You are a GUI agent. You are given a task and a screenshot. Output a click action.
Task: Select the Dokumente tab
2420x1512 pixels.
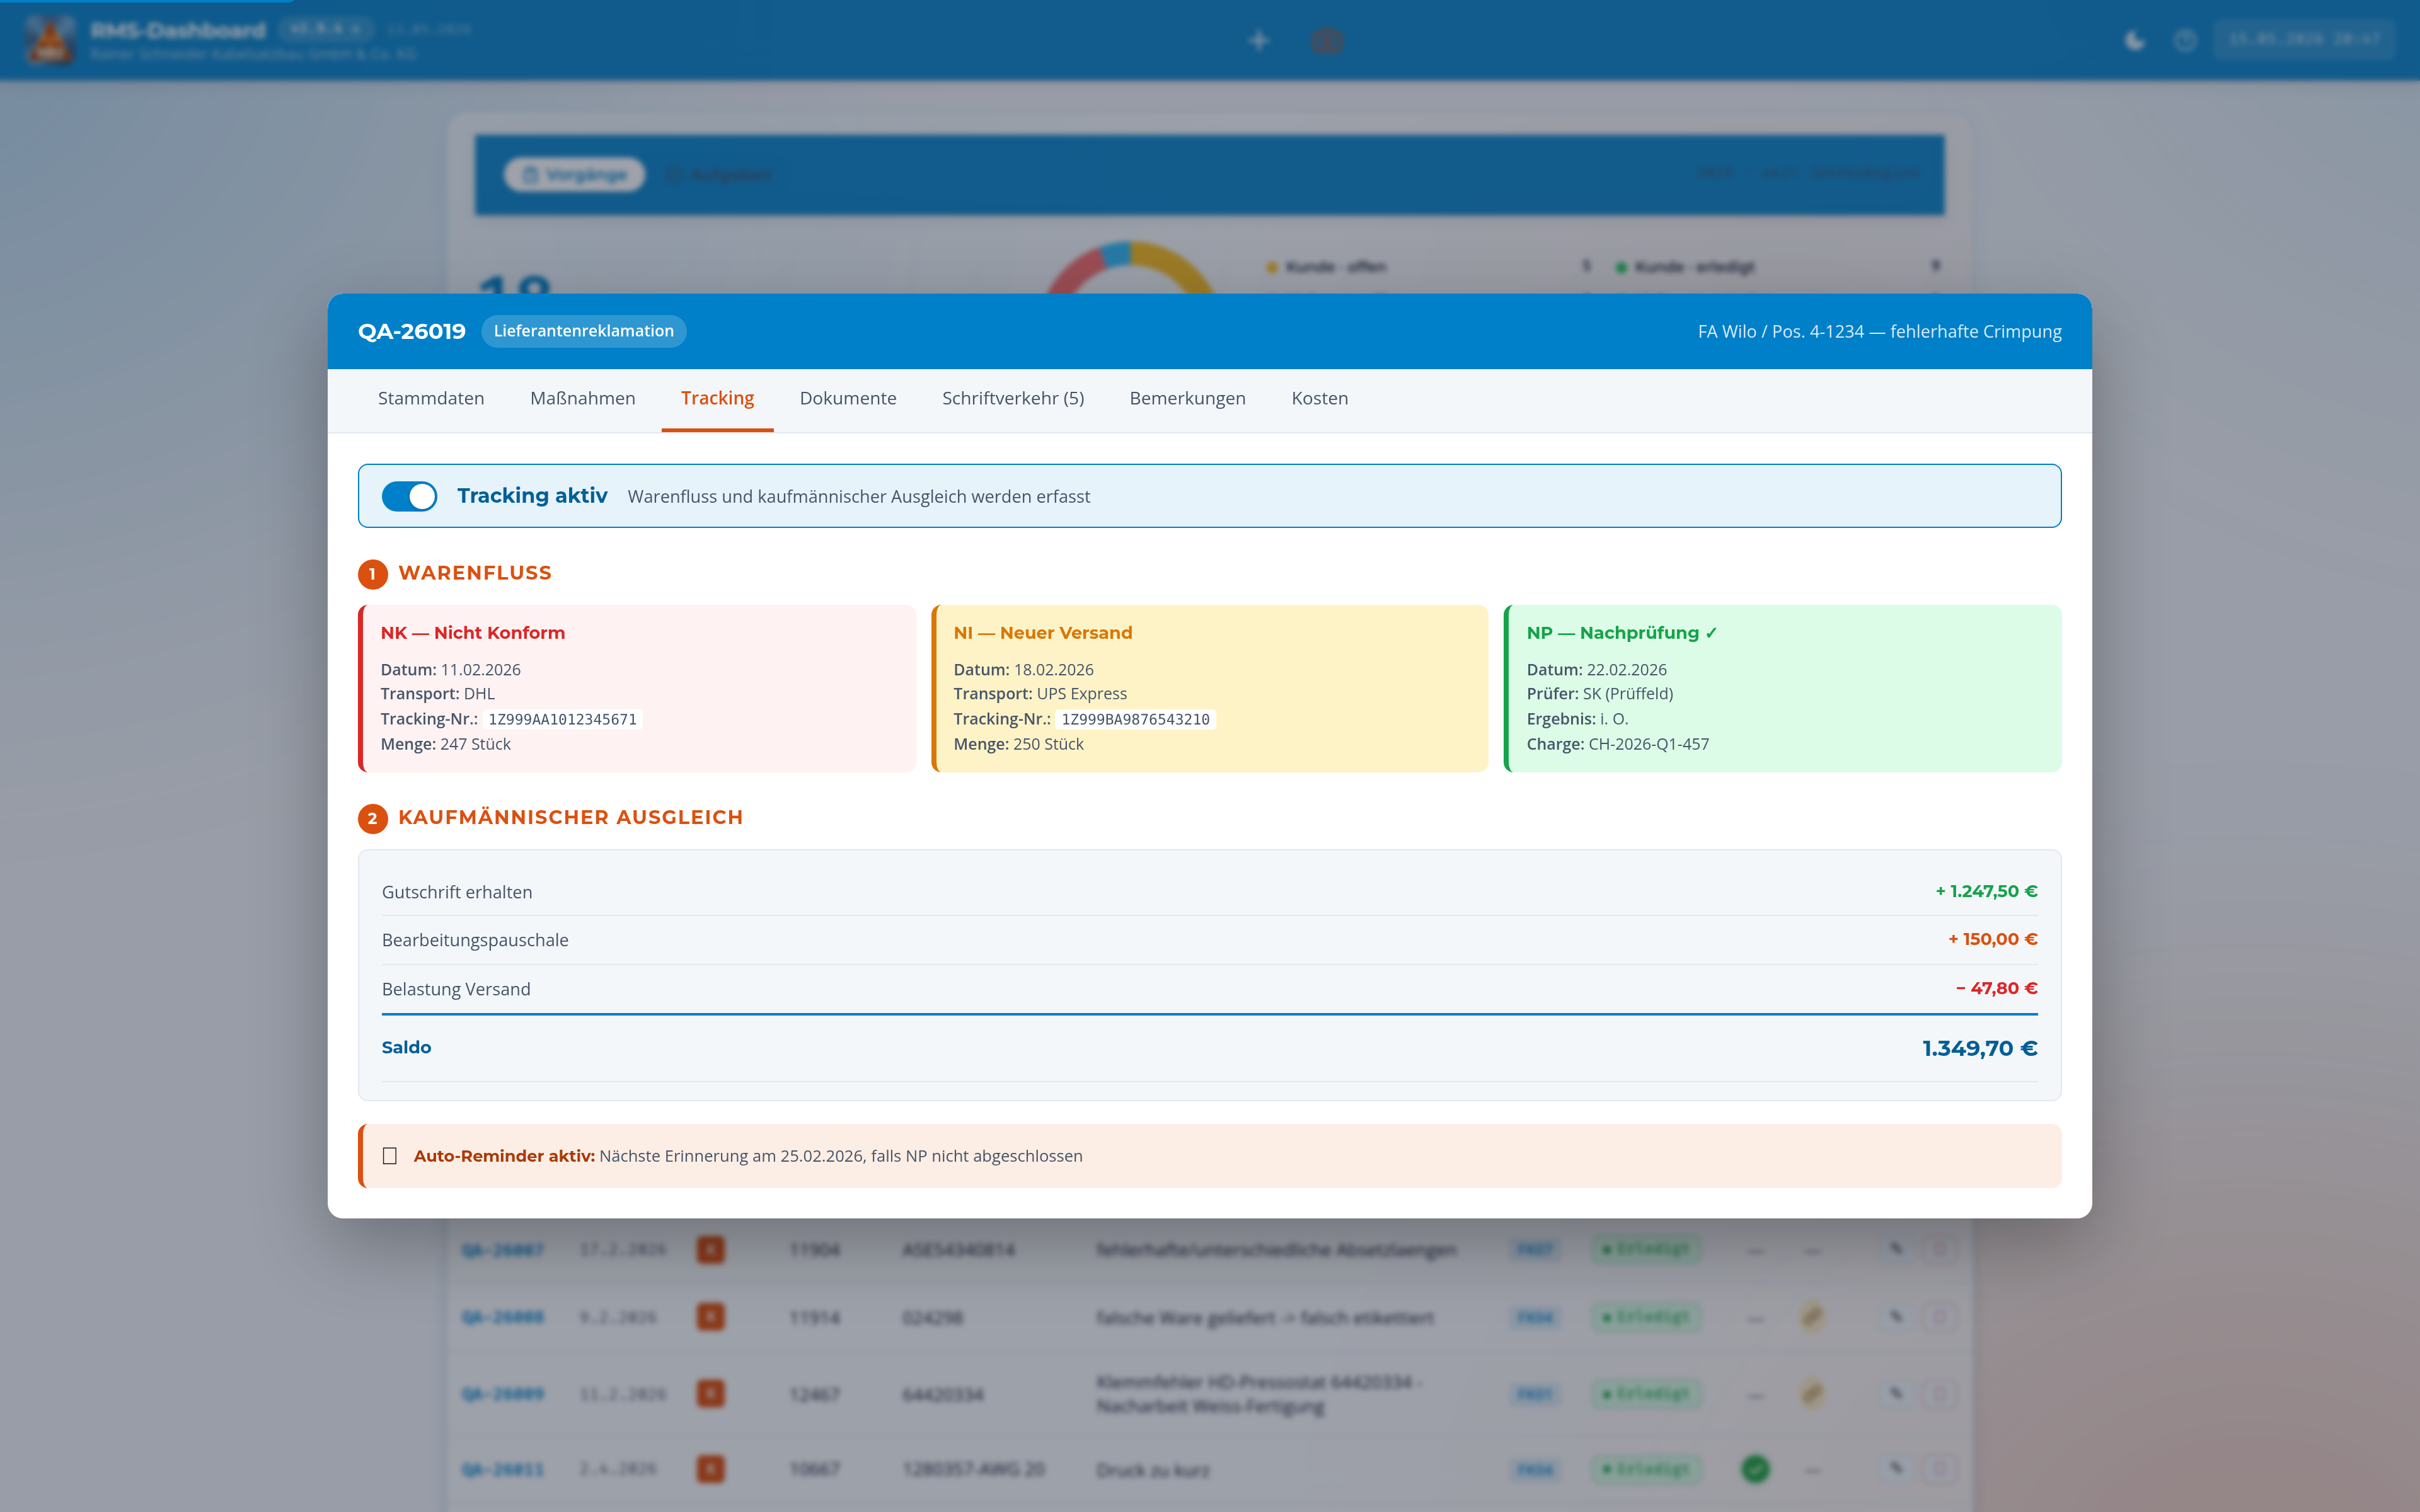point(848,398)
